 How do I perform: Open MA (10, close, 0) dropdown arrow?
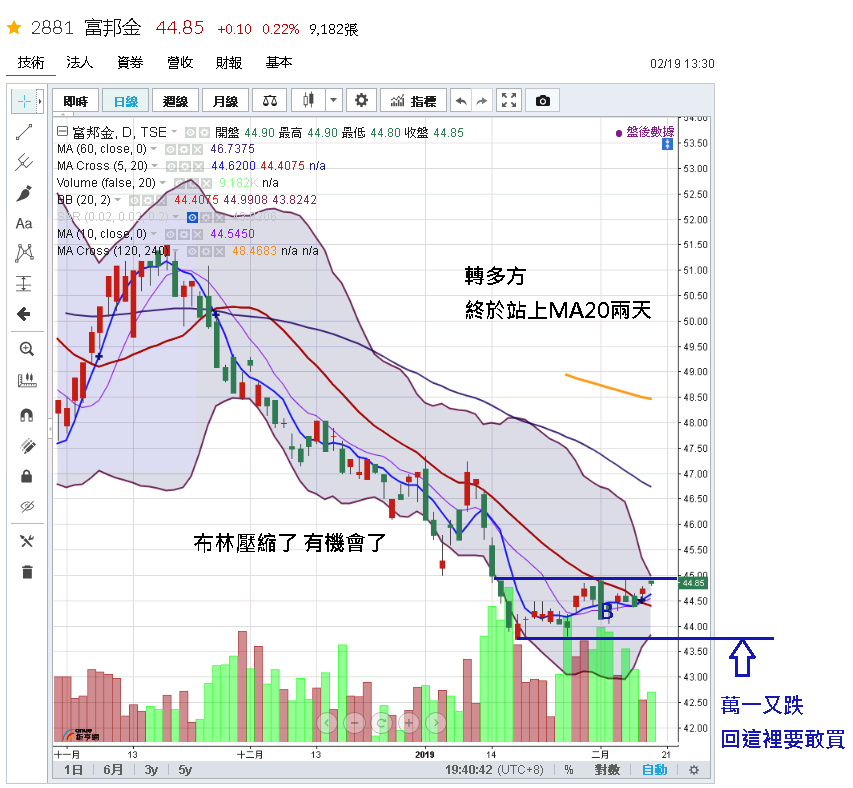(x=154, y=234)
